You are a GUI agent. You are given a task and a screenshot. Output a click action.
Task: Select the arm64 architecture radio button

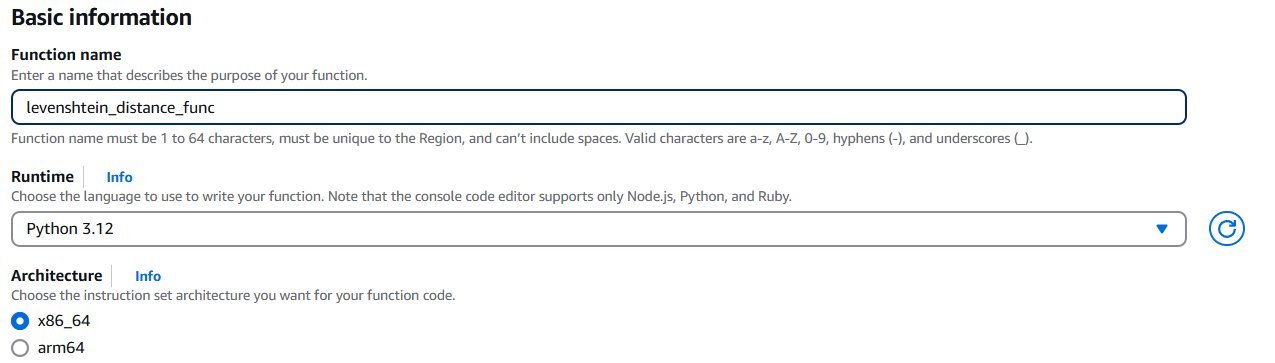click(x=19, y=348)
